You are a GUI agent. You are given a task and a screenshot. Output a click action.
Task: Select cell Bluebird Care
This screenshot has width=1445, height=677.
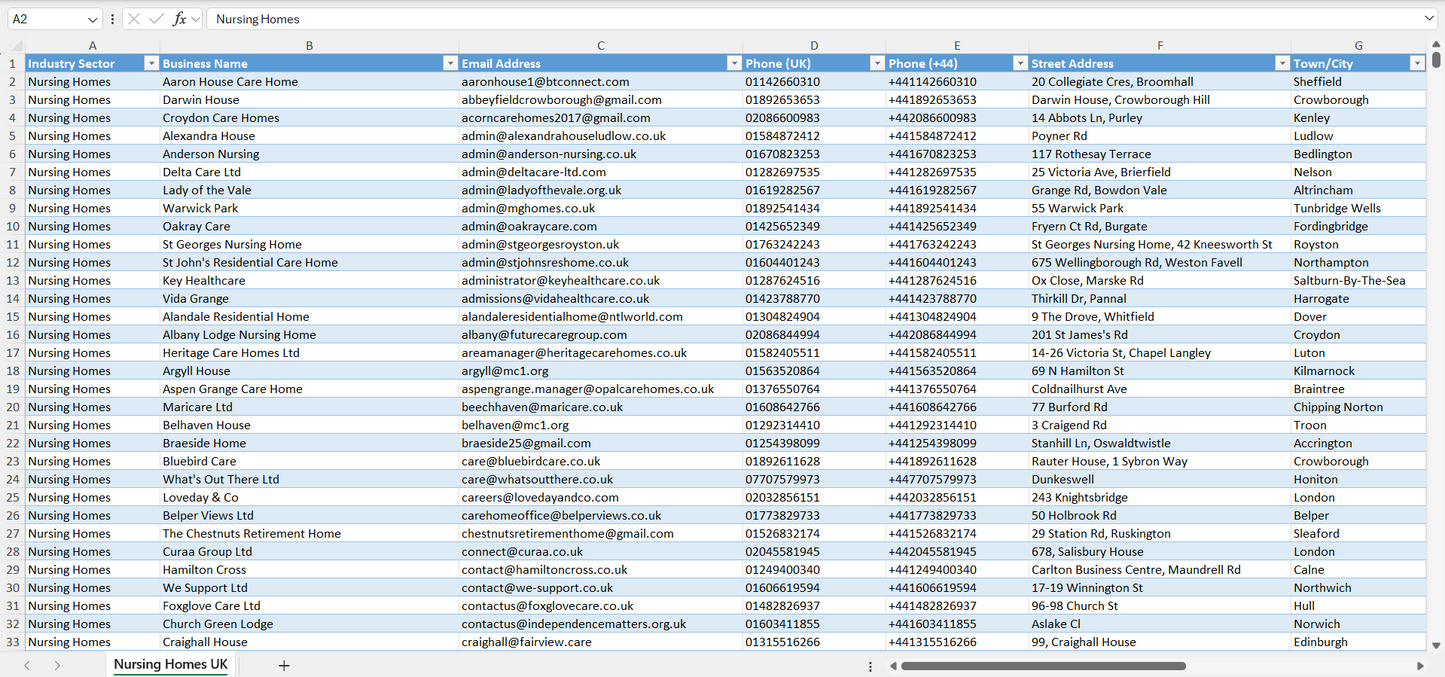[309, 461]
